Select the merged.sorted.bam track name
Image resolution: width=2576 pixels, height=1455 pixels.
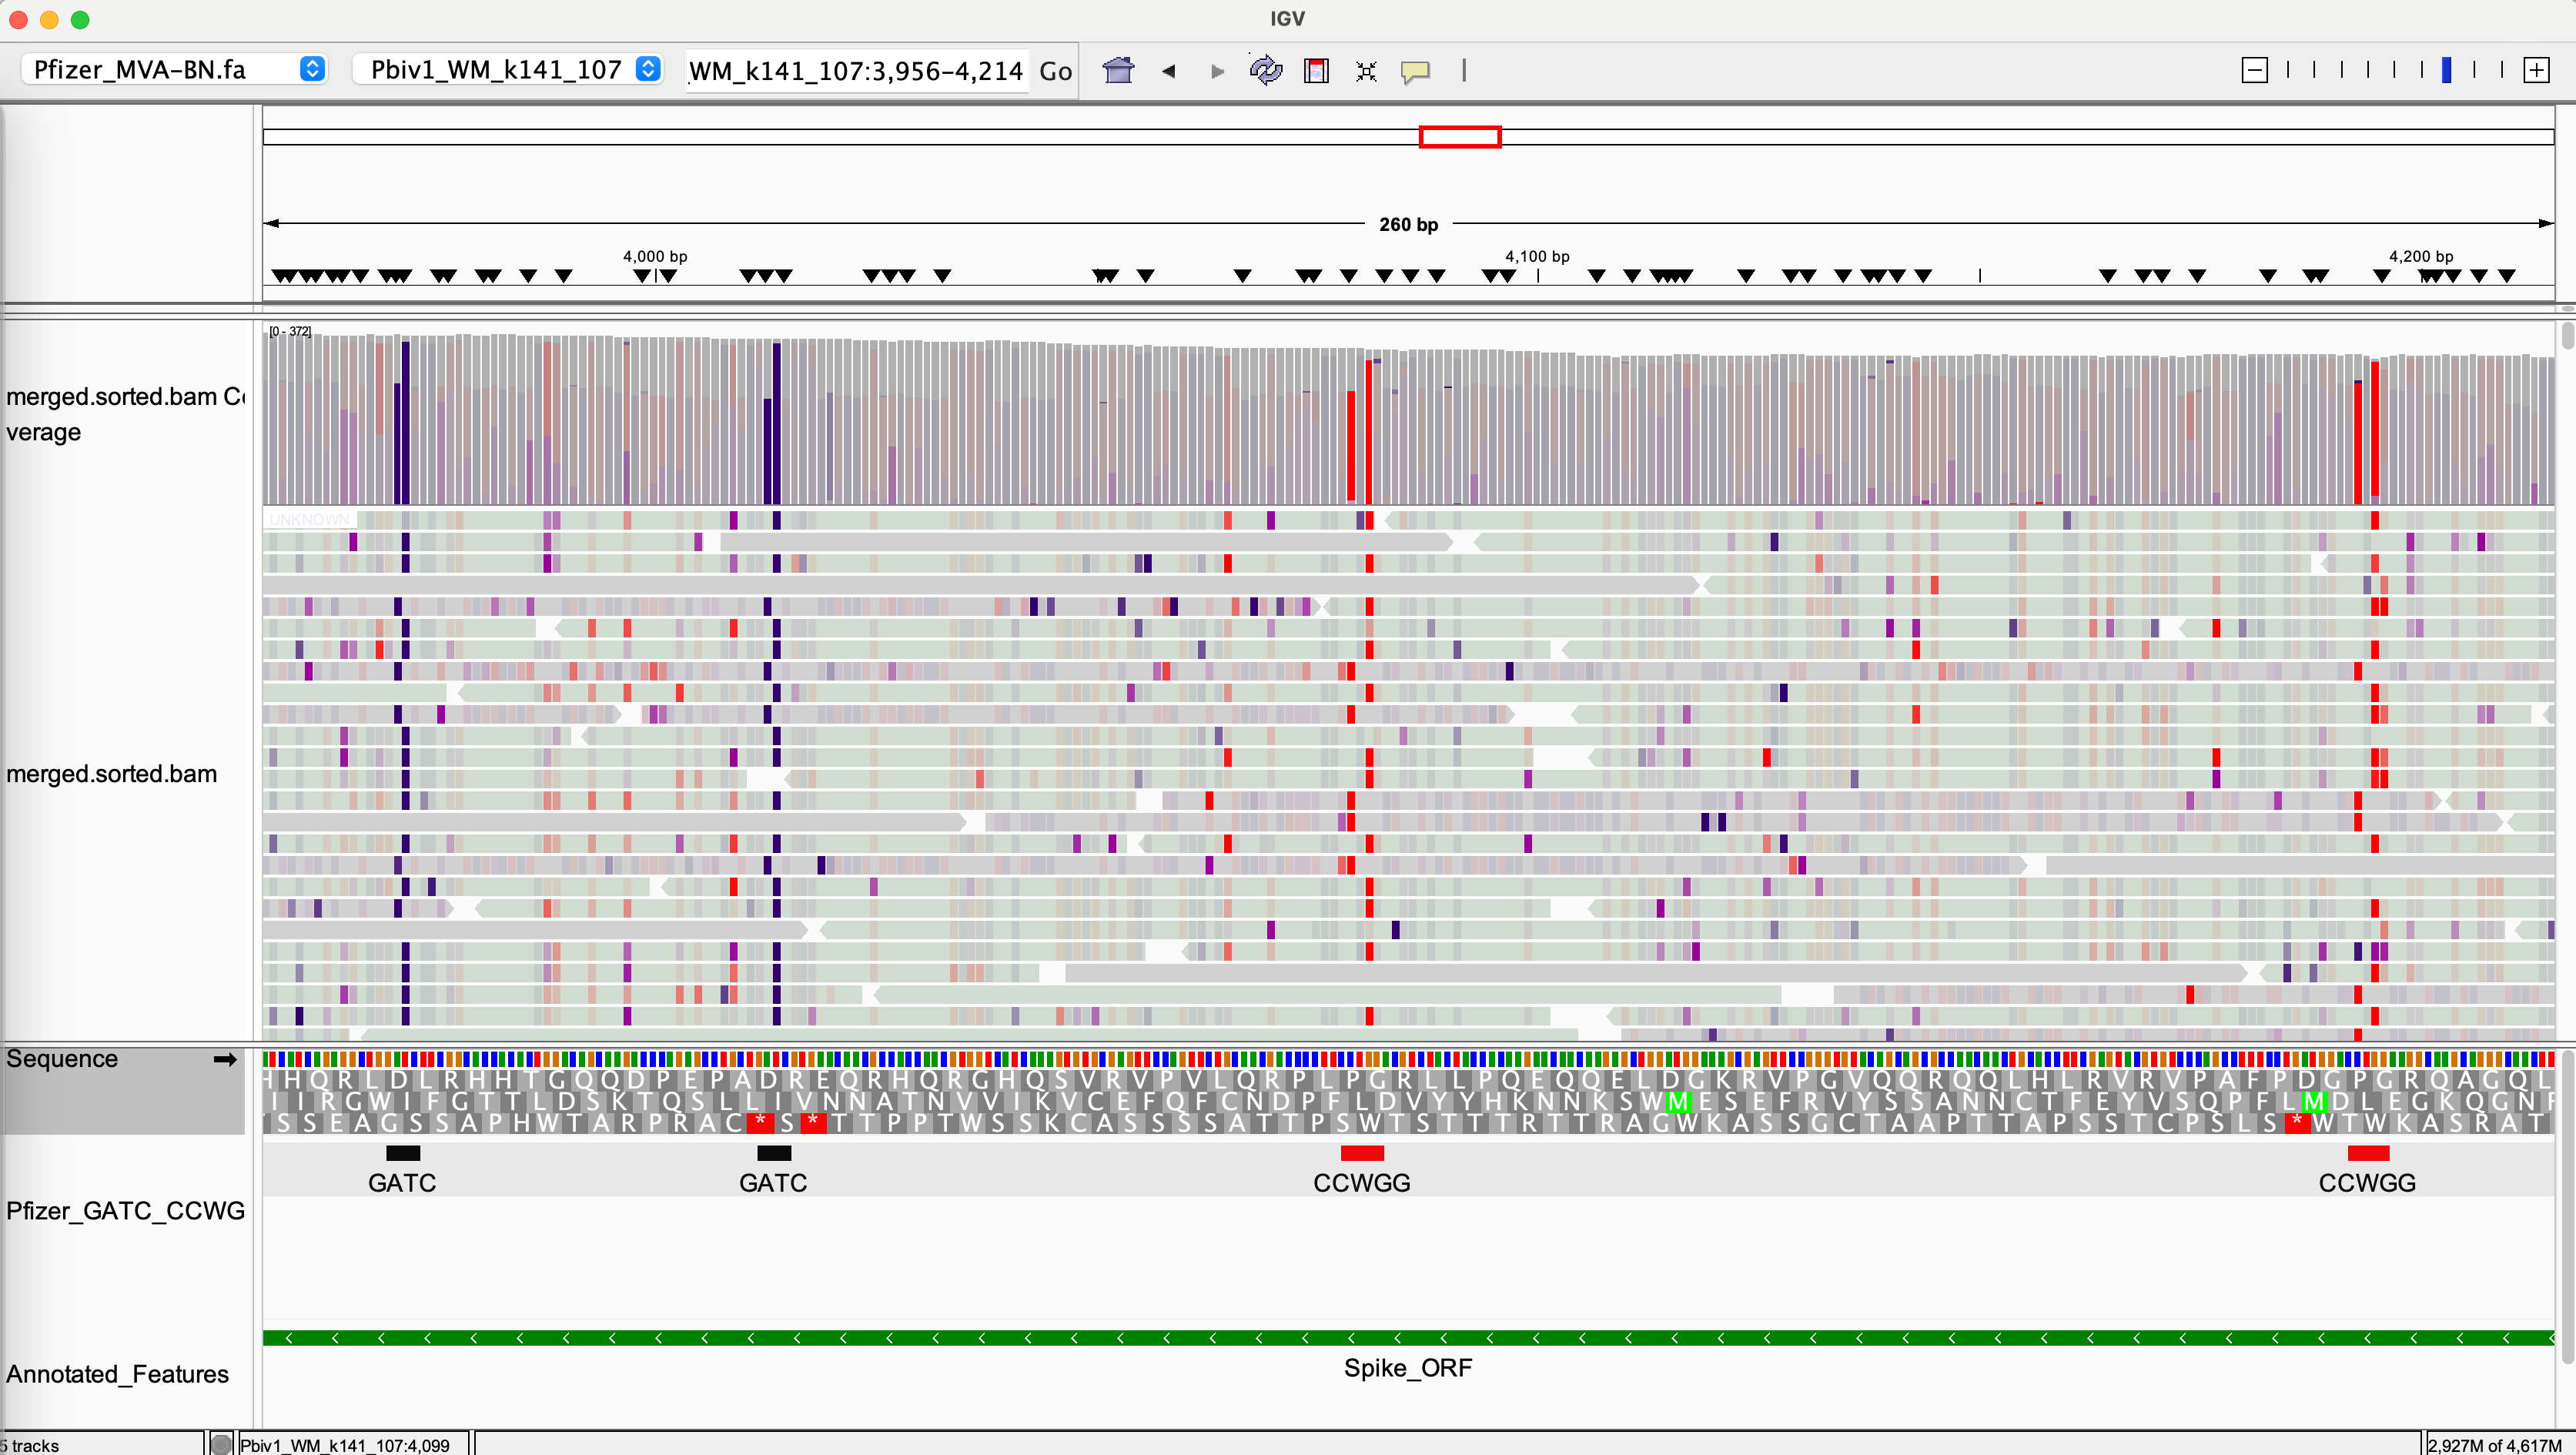pos(112,774)
